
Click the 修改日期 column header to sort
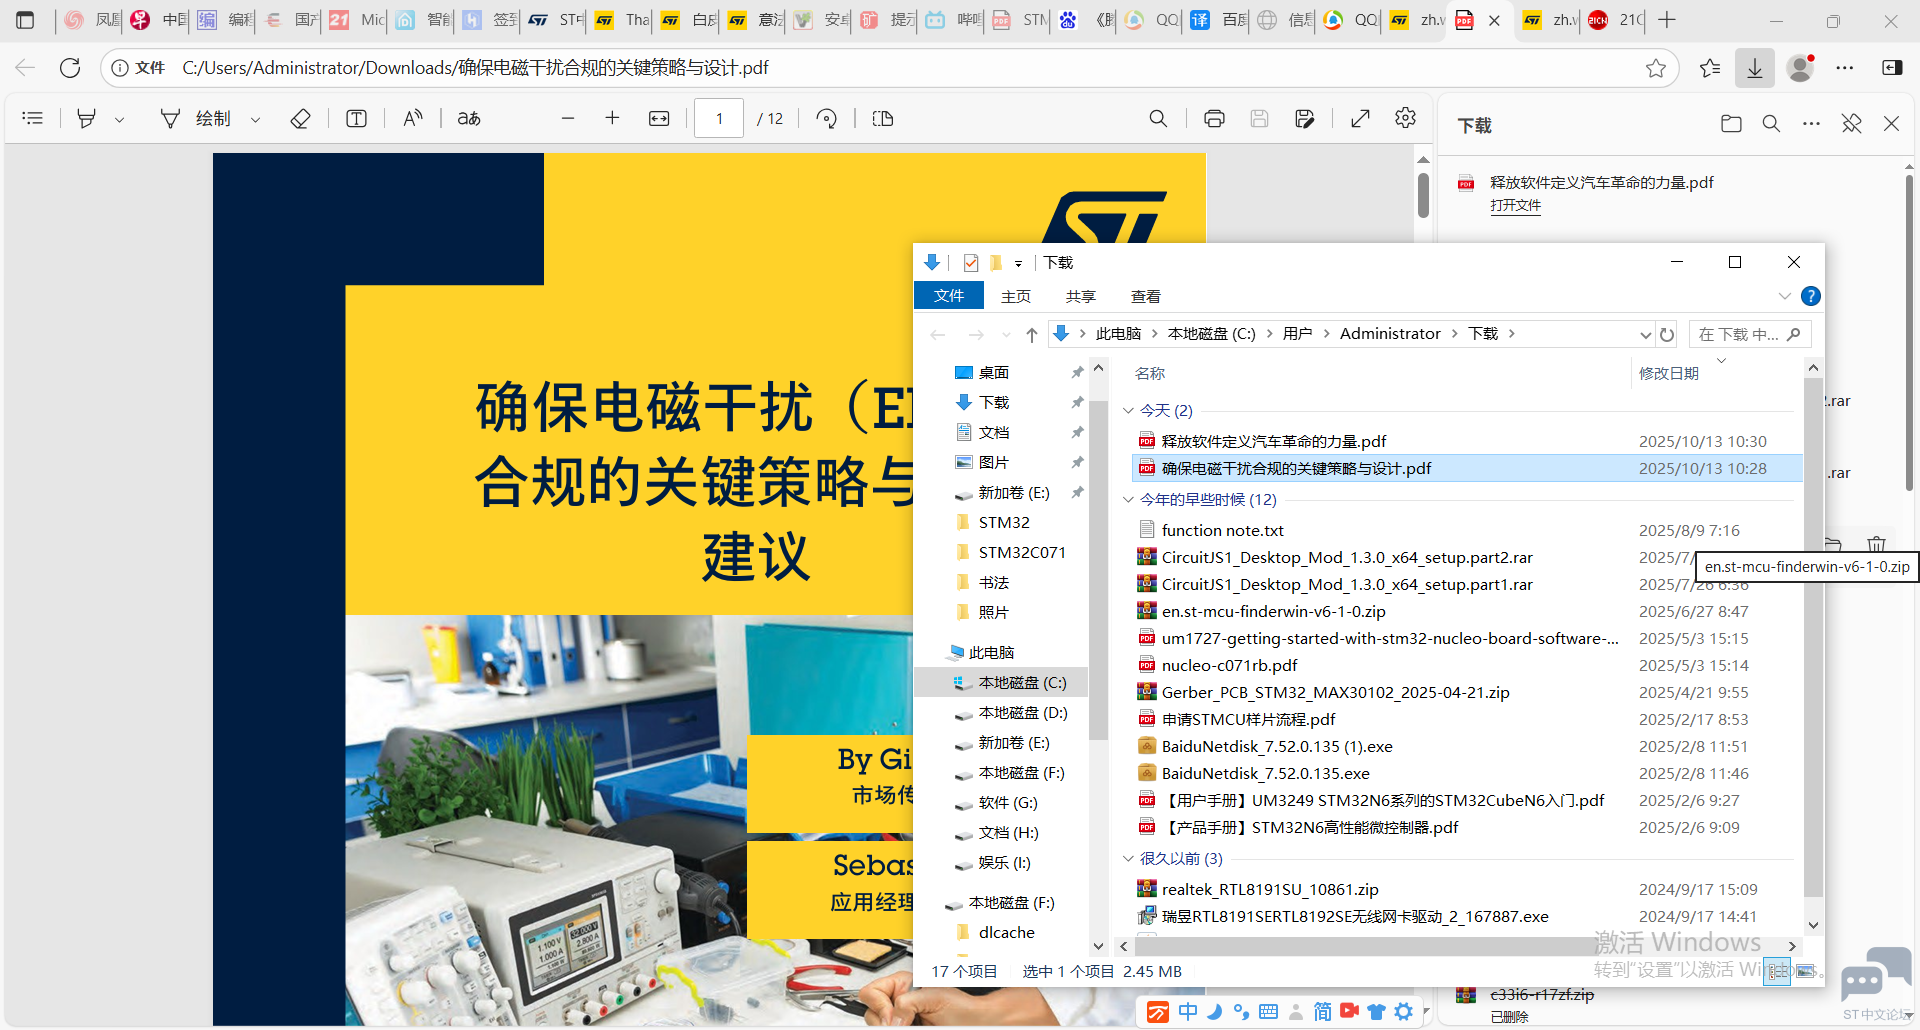(1671, 372)
